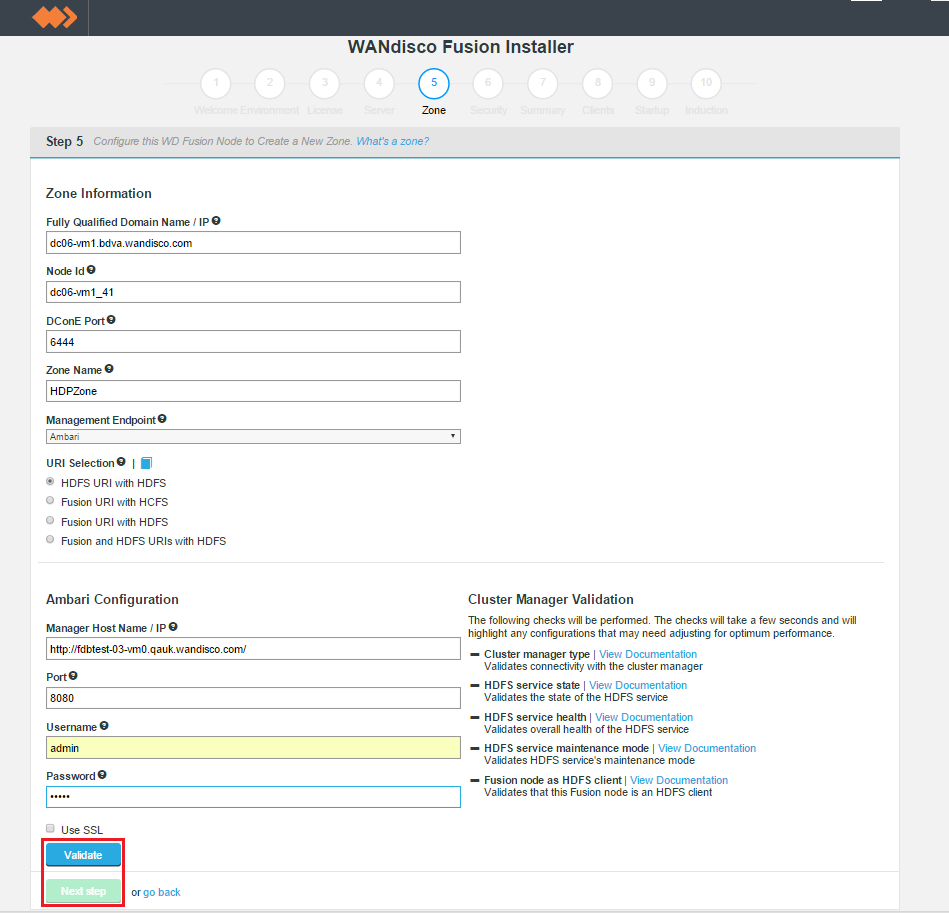Viewport: 949px width, 913px height.
Task: Open help icon next to Username
Action: (104, 725)
